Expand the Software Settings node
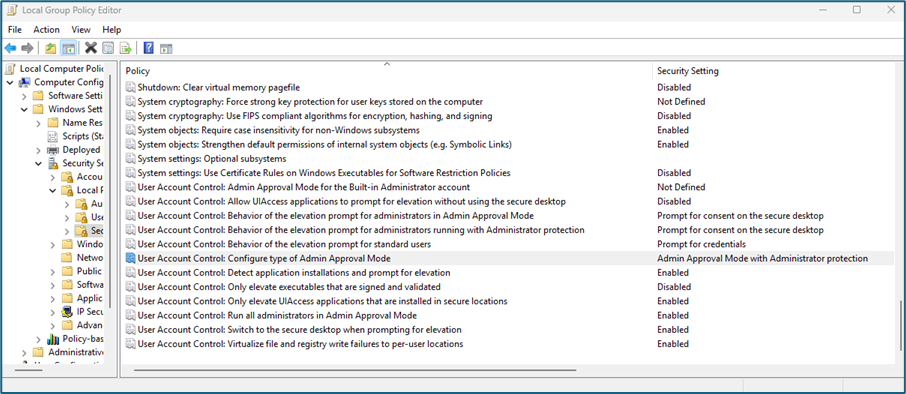 24,96
